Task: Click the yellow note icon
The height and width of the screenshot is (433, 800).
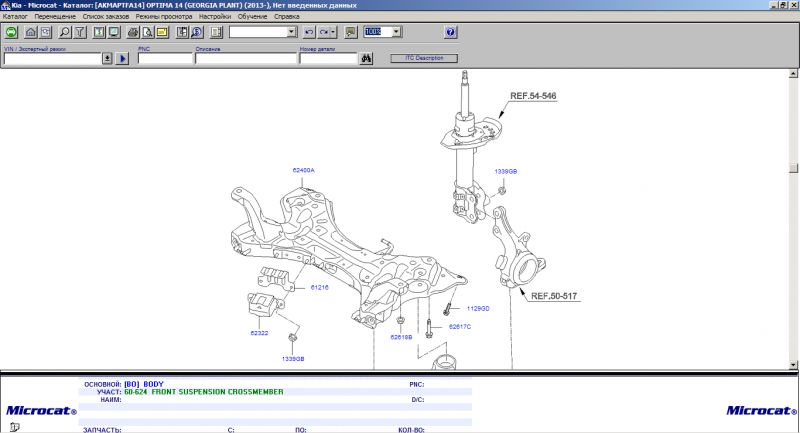Action: [x=162, y=32]
